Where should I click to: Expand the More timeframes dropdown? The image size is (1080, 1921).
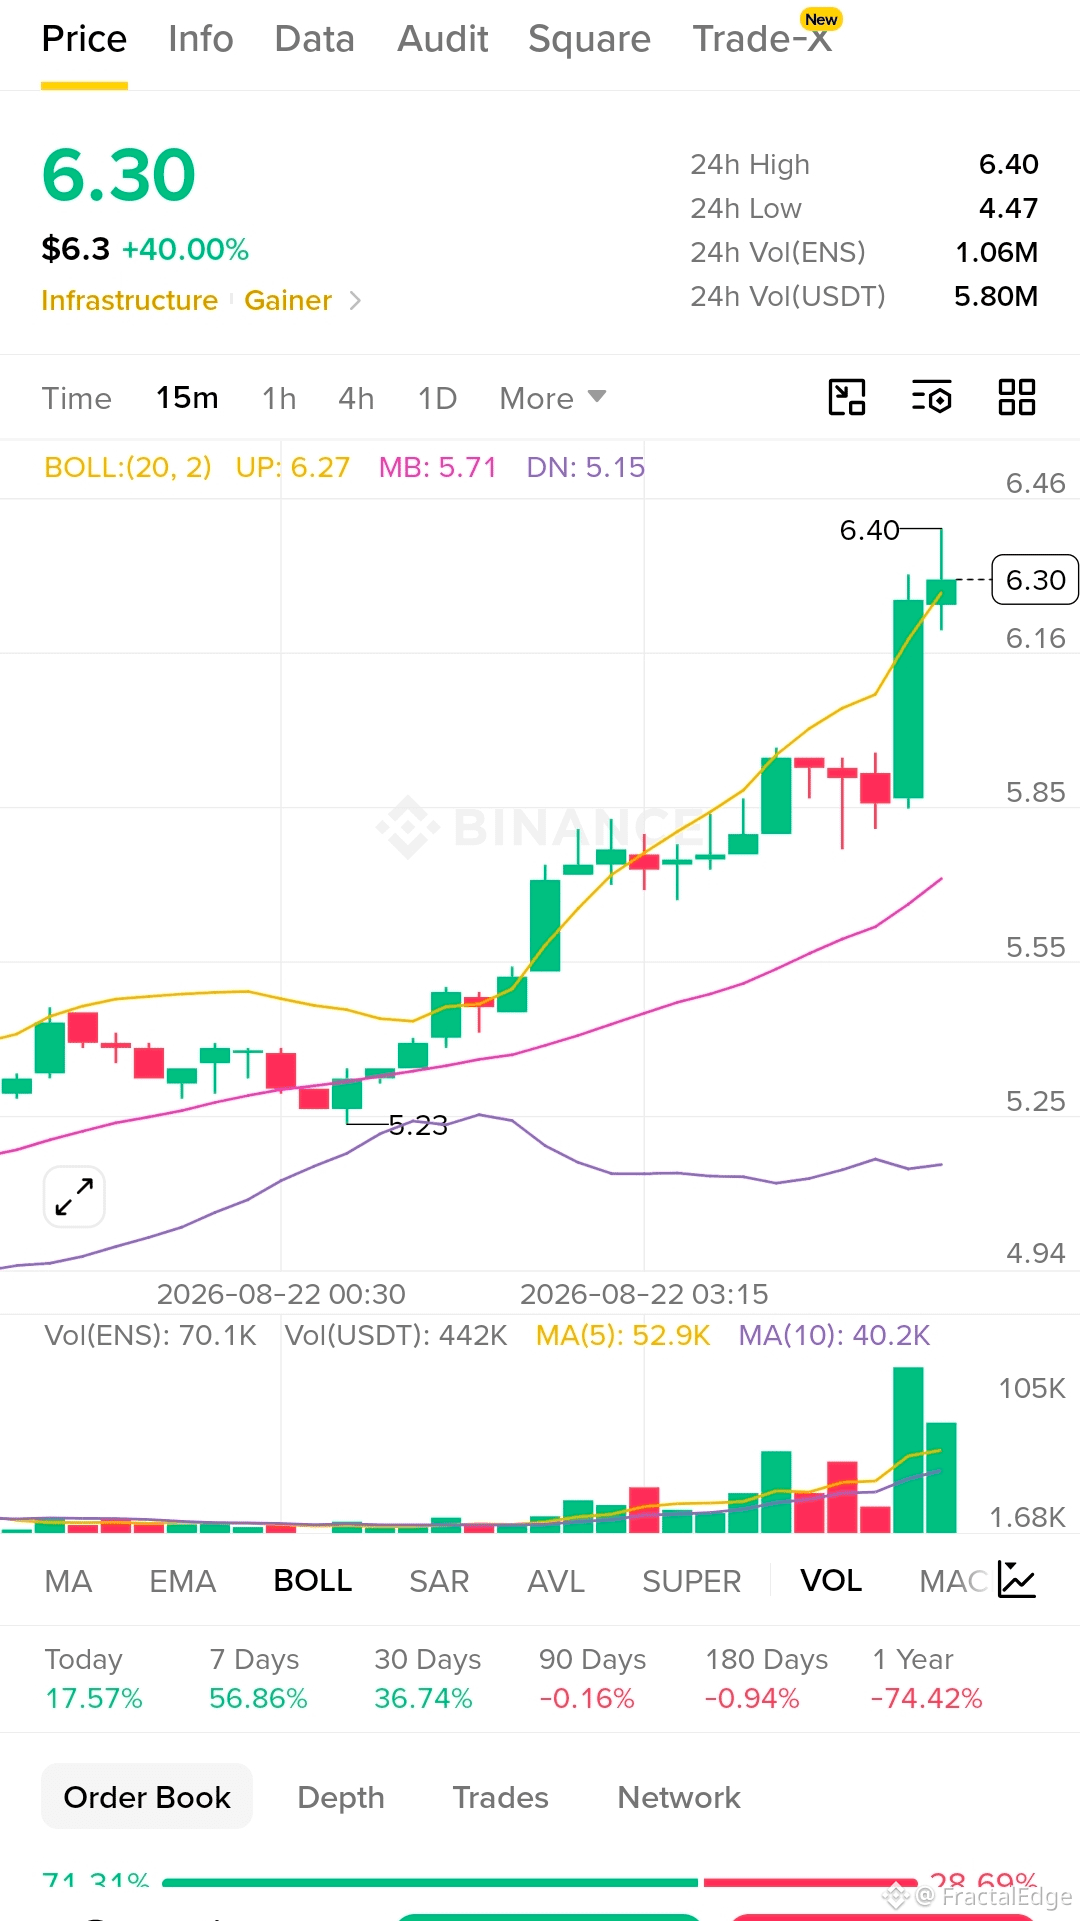(x=553, y=398)
